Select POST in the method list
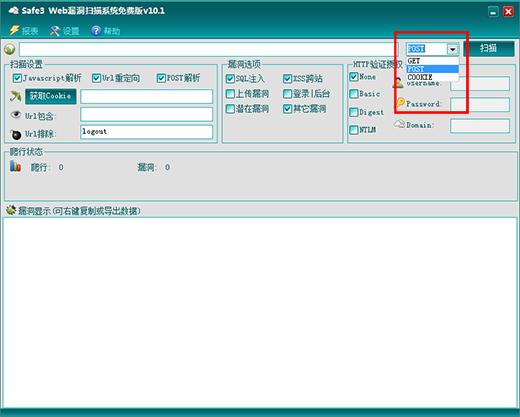 433,69
